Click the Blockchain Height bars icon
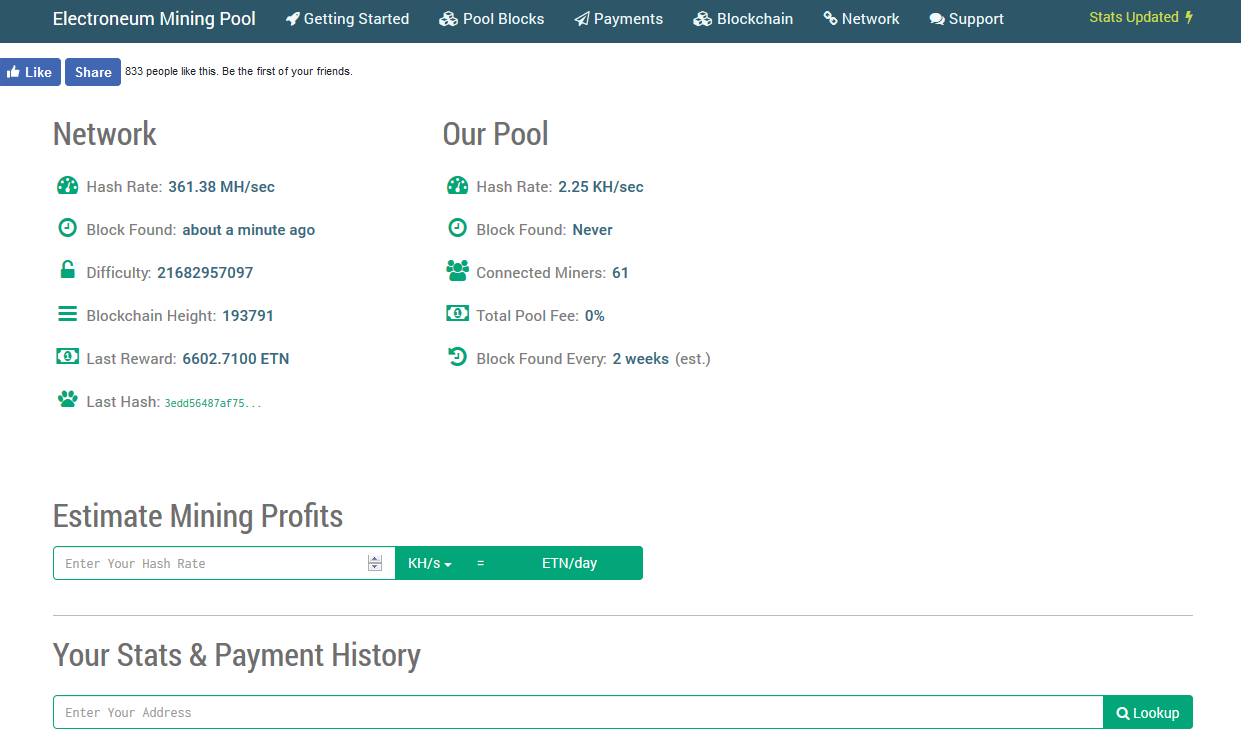 tap(67, 314)
